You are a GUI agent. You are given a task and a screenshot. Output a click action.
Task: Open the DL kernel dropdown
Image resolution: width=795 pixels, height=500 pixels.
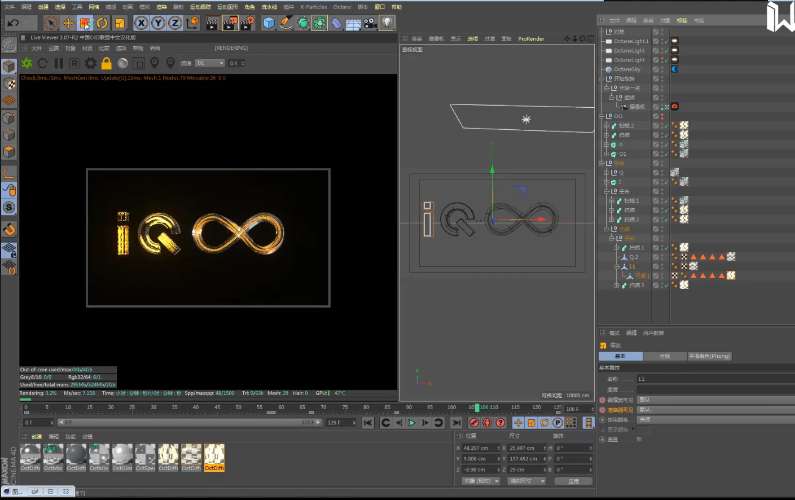(208, 64)
